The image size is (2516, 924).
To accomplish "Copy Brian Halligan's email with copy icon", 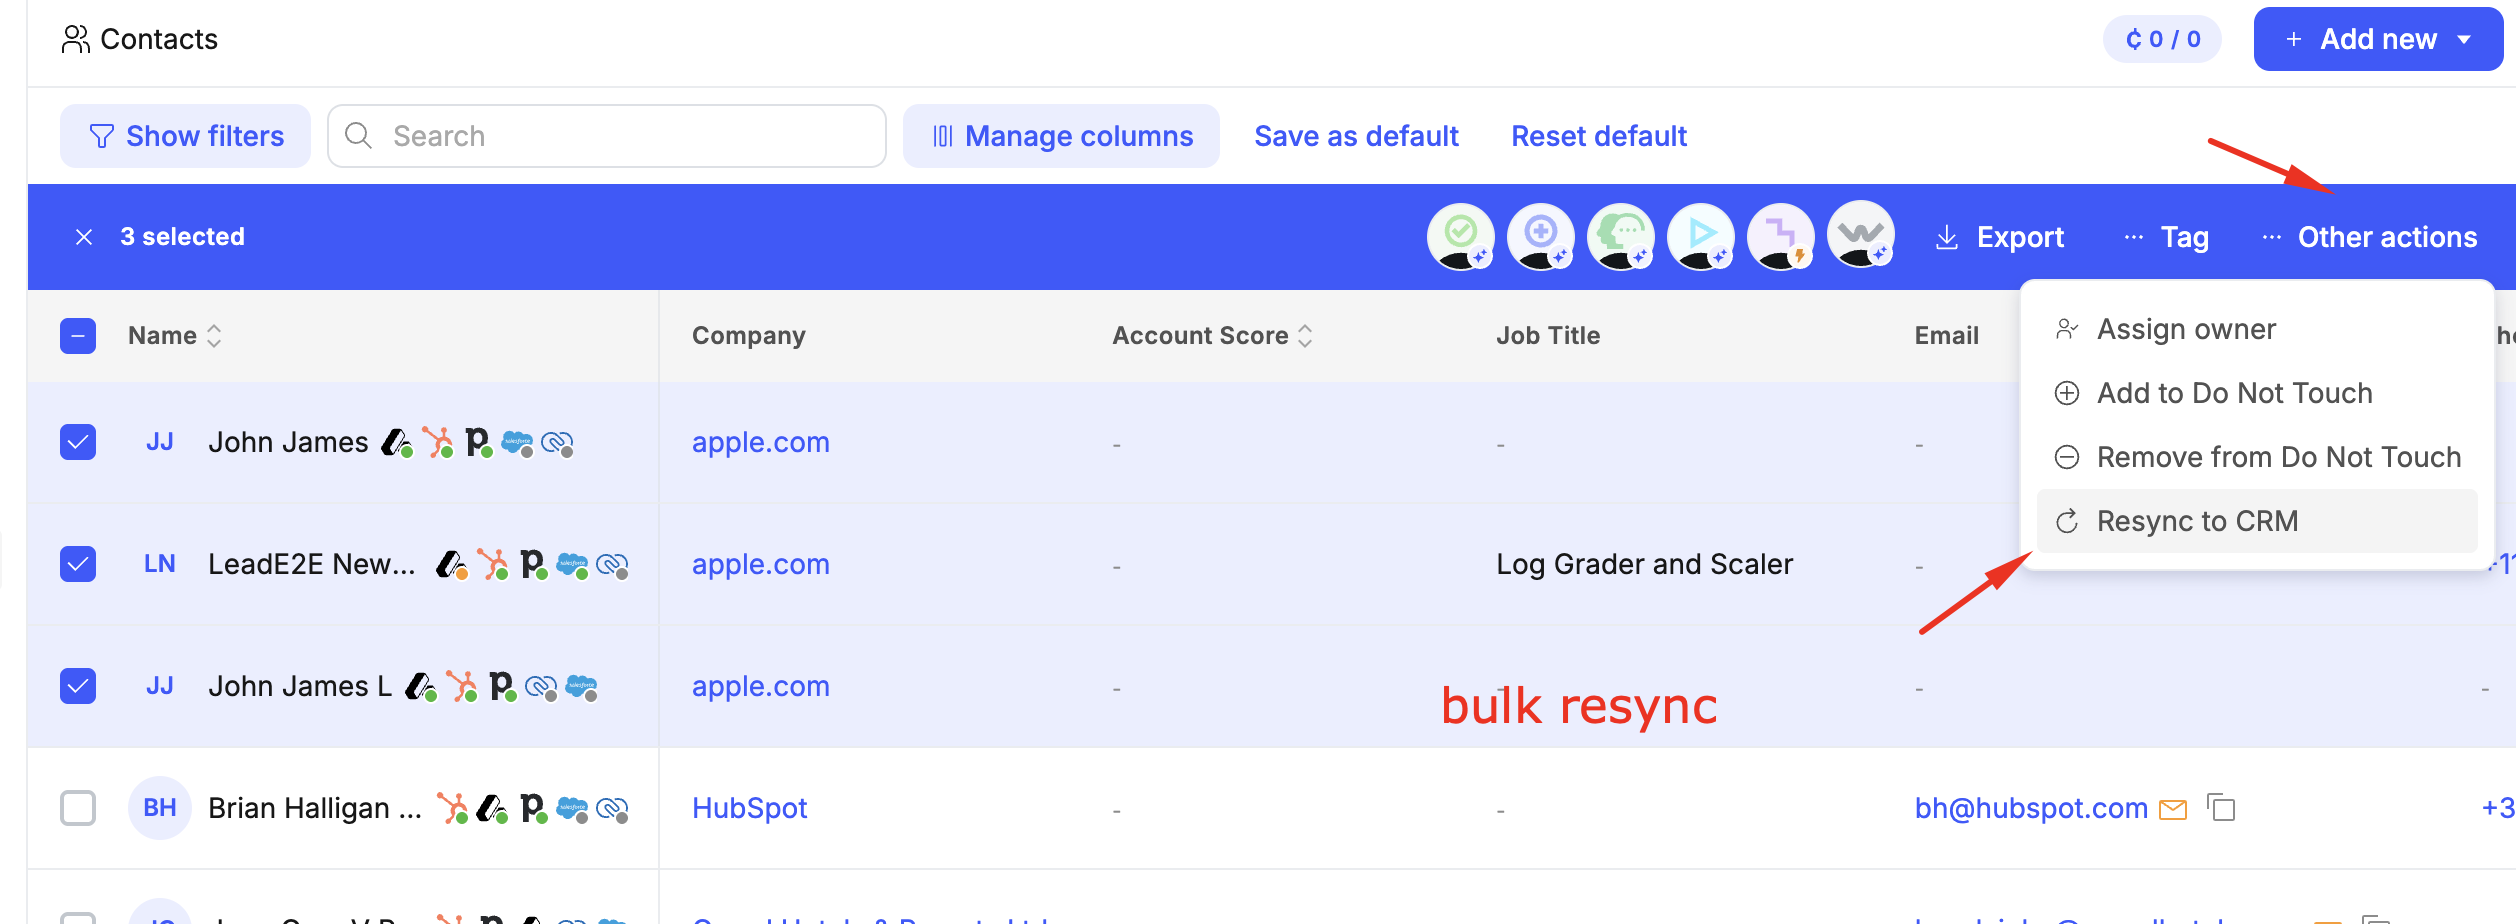I will 2221,808.
